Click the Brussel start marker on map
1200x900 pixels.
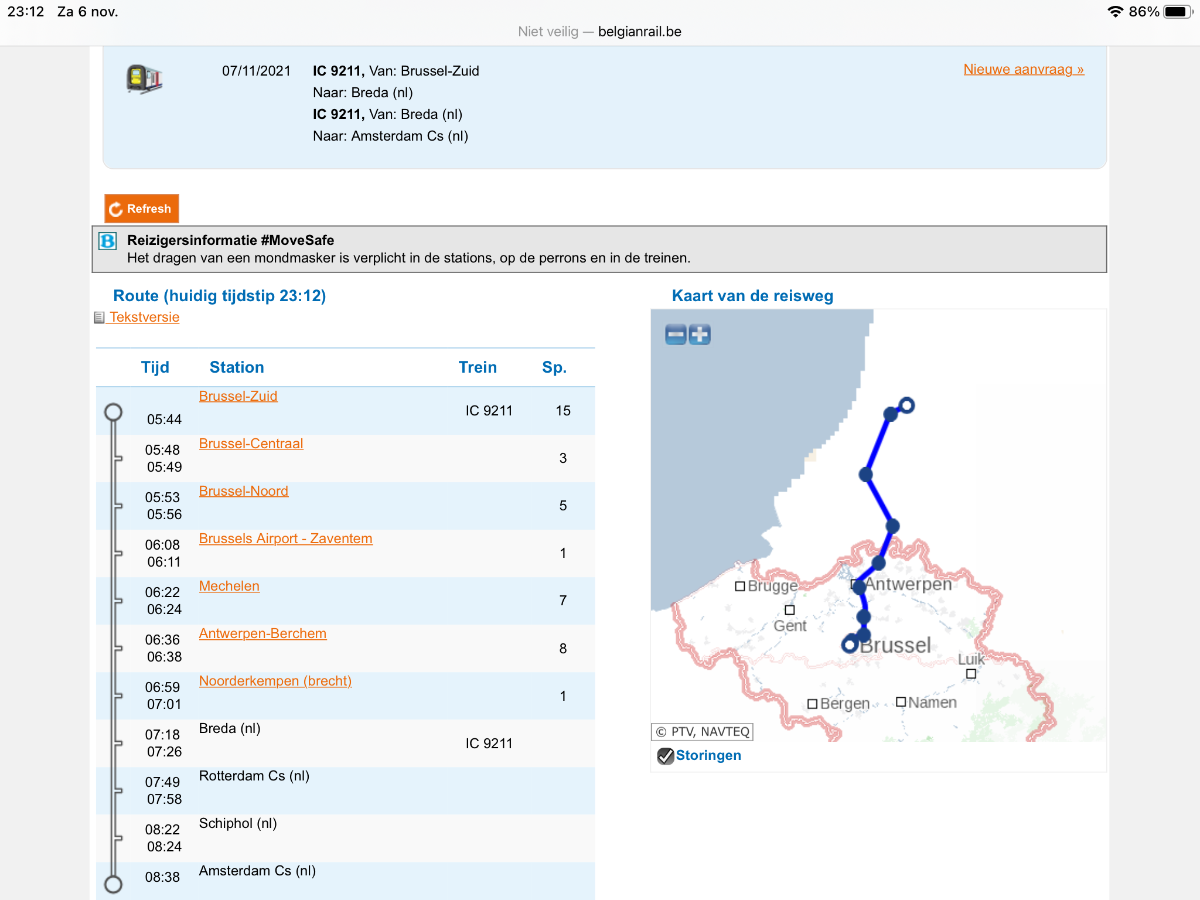coord(849,645)
